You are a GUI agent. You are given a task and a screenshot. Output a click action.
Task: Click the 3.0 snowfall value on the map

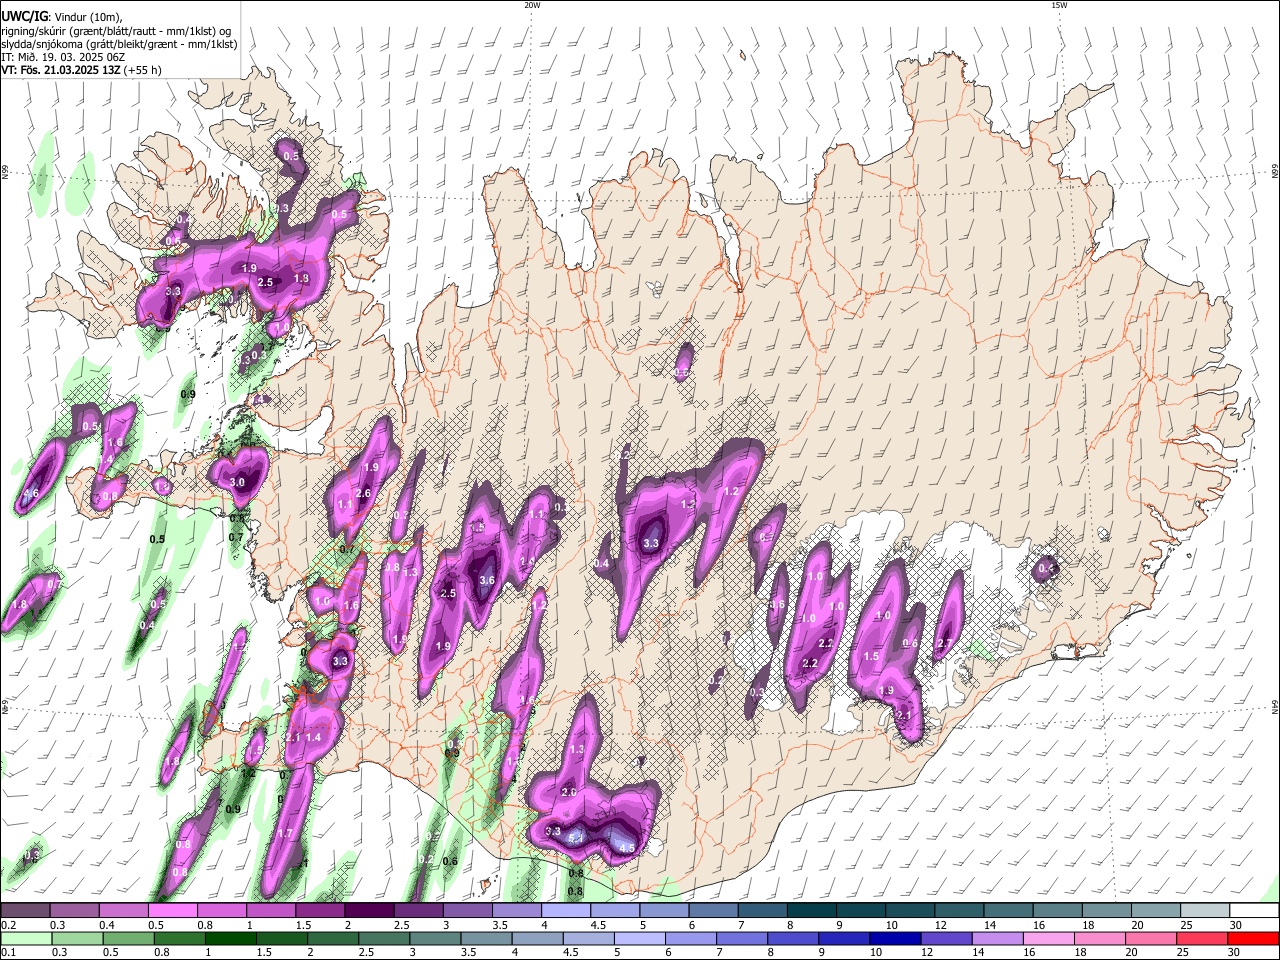(237, 482)
